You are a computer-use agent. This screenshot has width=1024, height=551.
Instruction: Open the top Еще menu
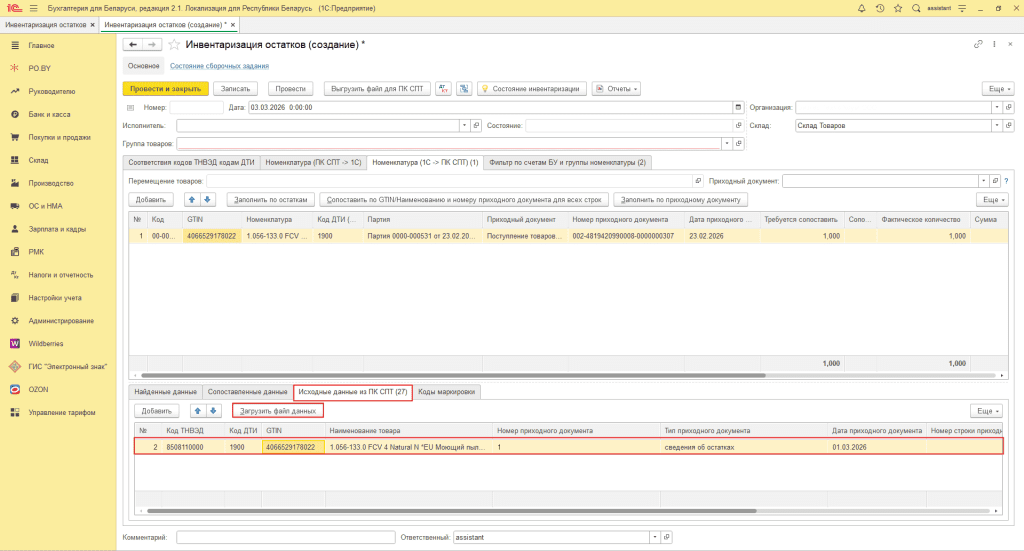tap(994, 88)
